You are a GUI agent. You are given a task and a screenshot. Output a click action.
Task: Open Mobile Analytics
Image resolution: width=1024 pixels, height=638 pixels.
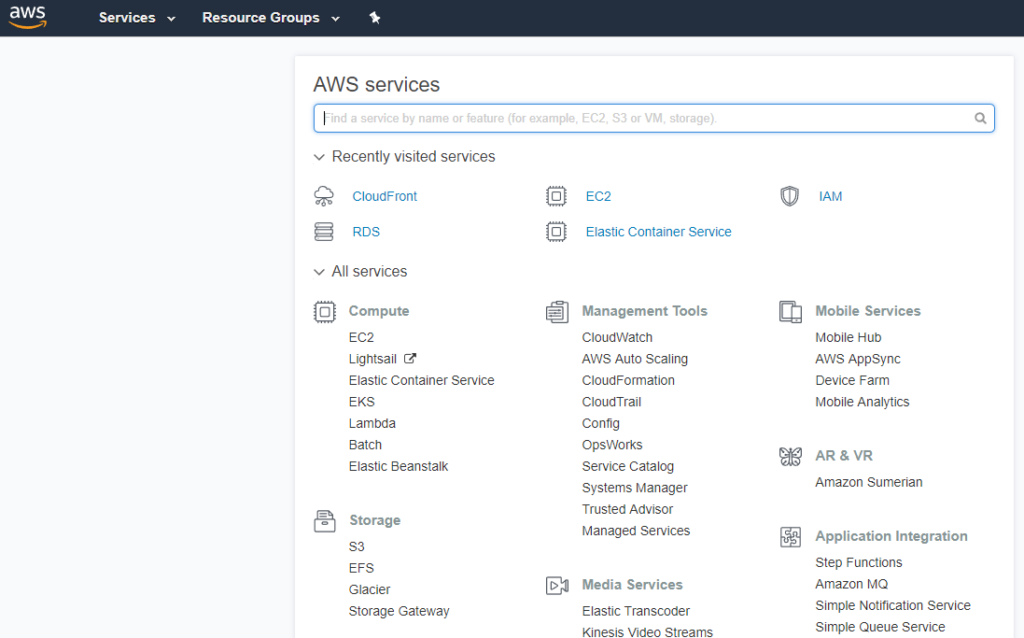point(862,402)
